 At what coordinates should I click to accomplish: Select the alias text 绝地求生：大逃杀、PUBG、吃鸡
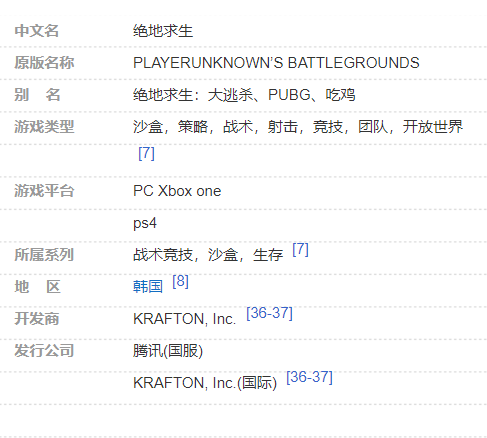(x=244, y=95)
